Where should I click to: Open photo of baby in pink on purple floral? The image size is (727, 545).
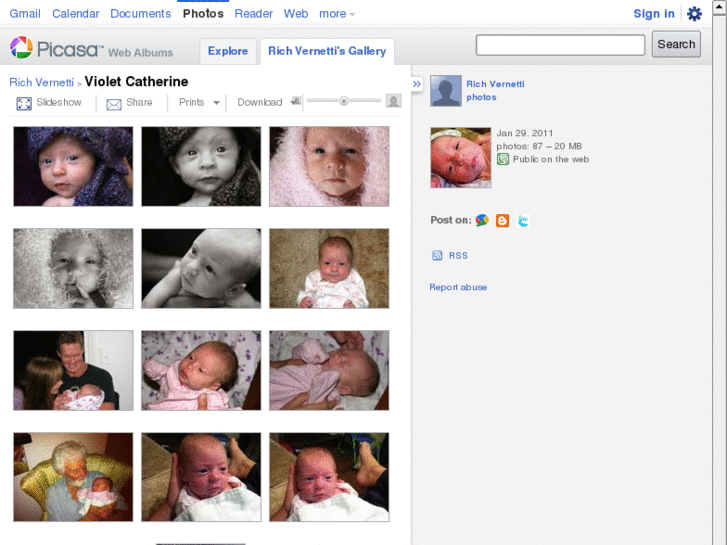[x=201, y=371]
